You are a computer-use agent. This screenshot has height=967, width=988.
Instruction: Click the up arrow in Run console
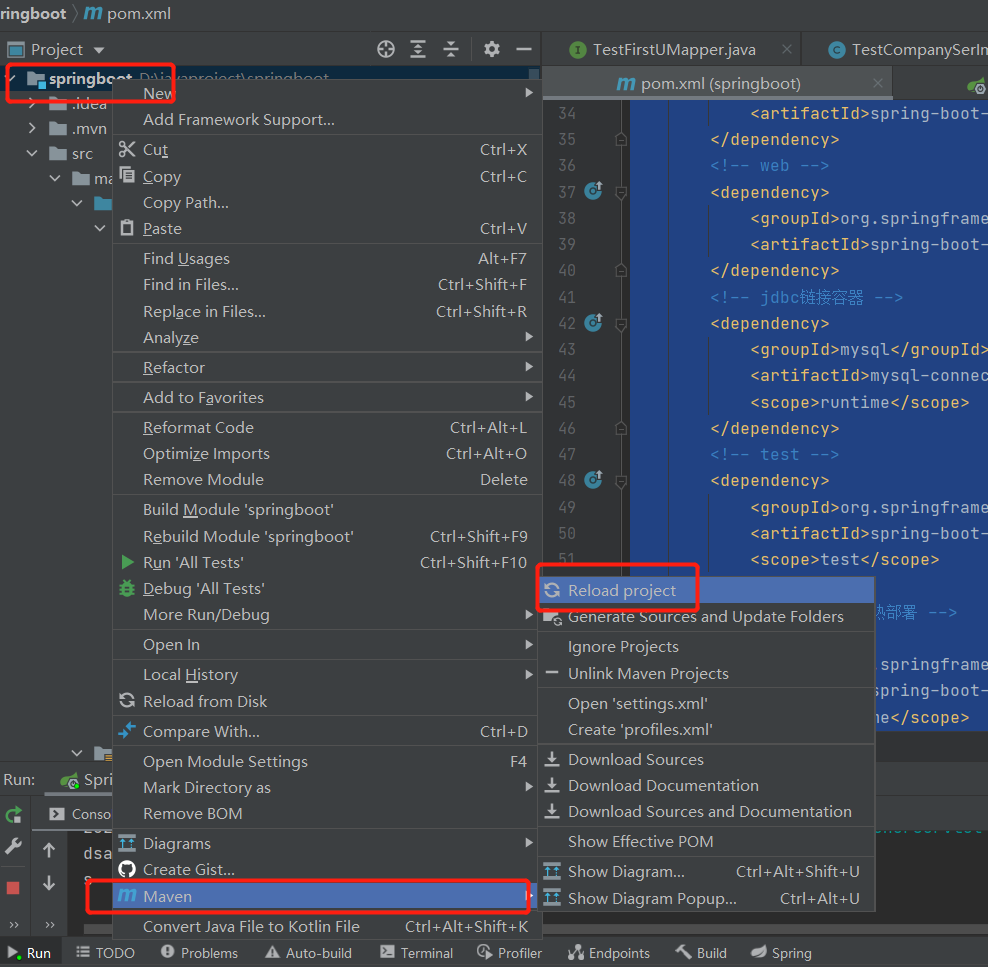click(x=49, y=850)
